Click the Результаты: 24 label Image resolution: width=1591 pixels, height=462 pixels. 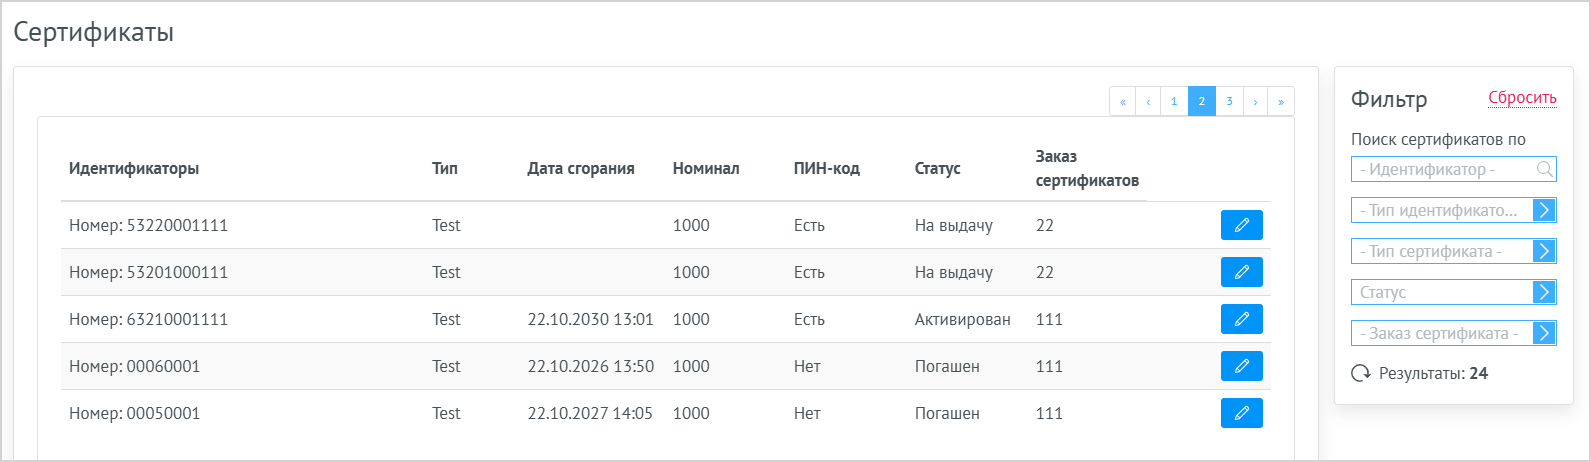click(x=1433, y=373)
